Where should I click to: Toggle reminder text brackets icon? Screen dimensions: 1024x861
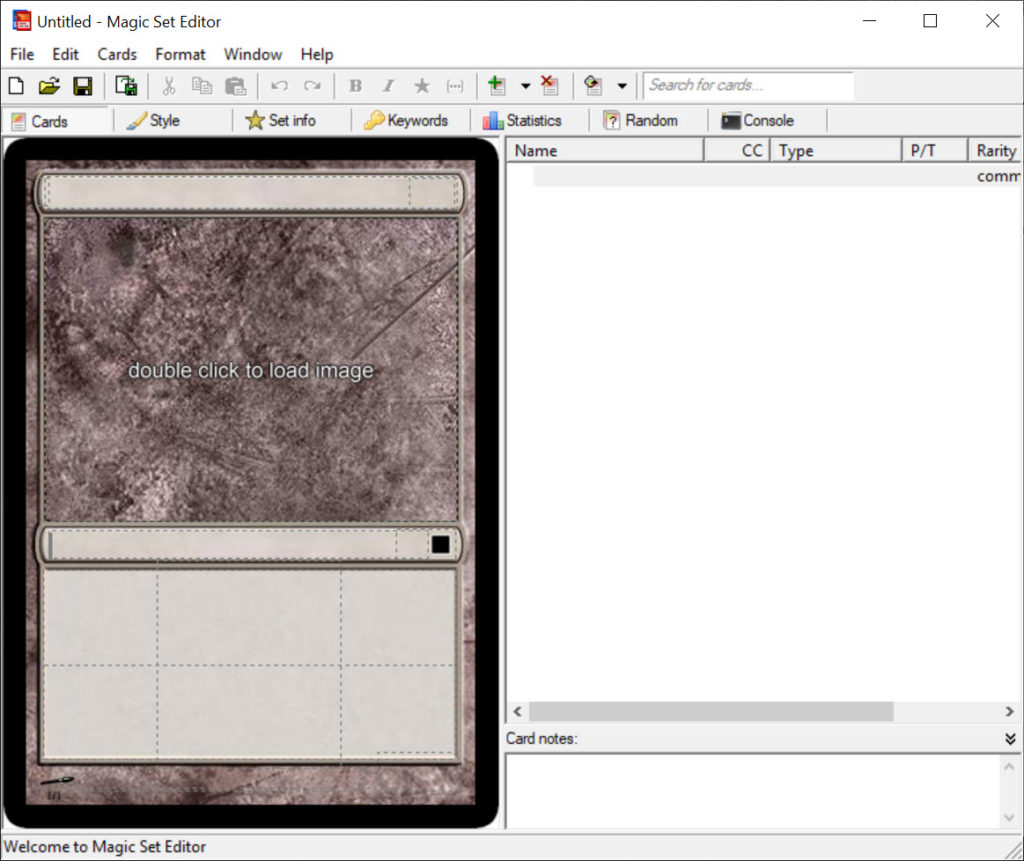pos(455,86)
